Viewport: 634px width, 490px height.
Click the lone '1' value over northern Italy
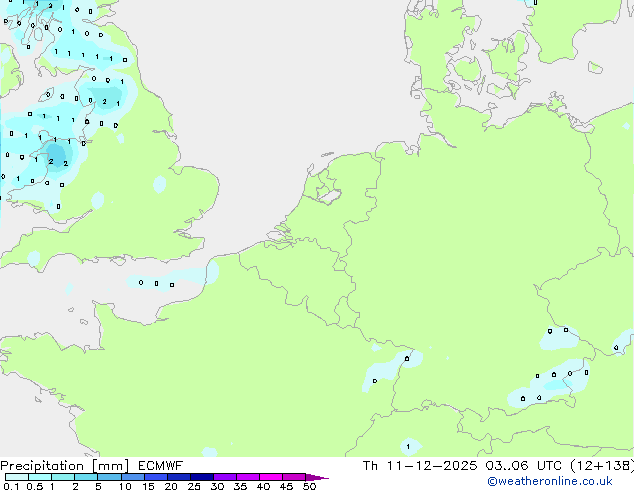408,447
